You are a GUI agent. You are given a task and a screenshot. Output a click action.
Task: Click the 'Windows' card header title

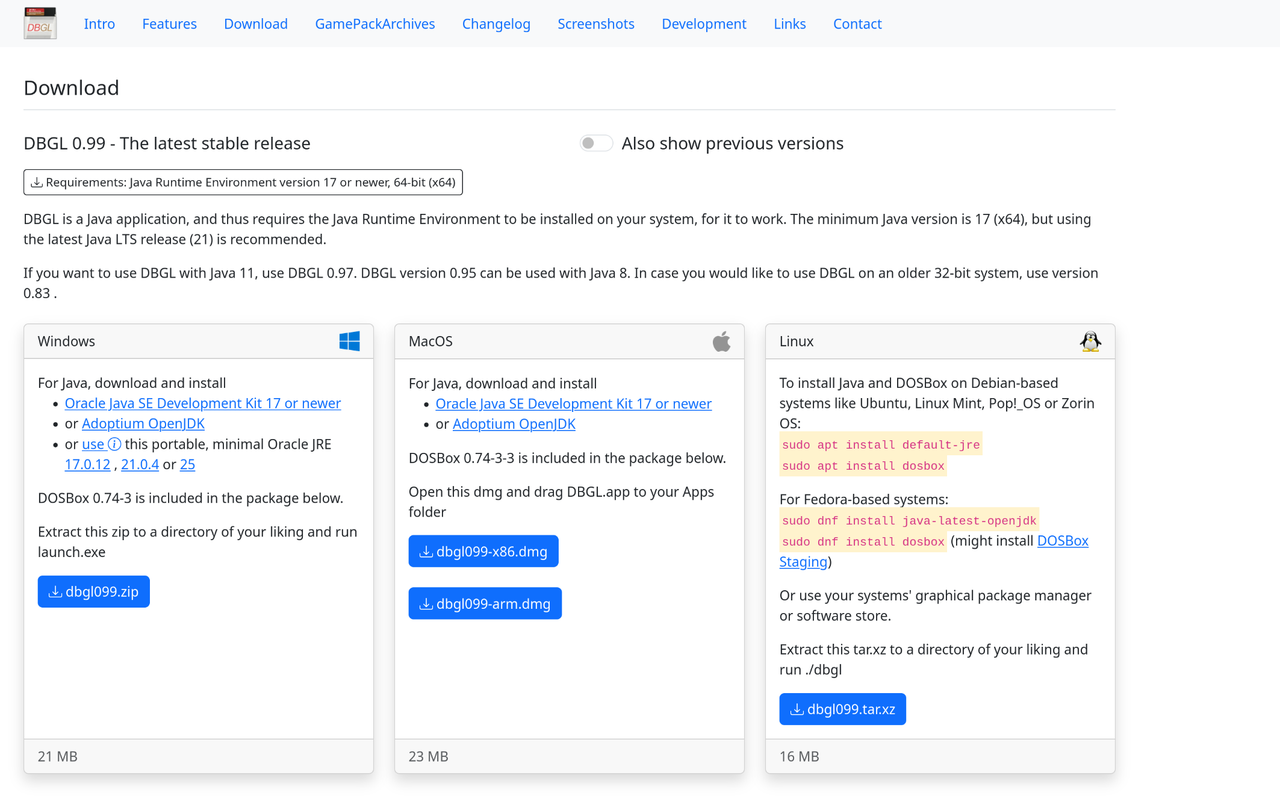pos(67,341)
